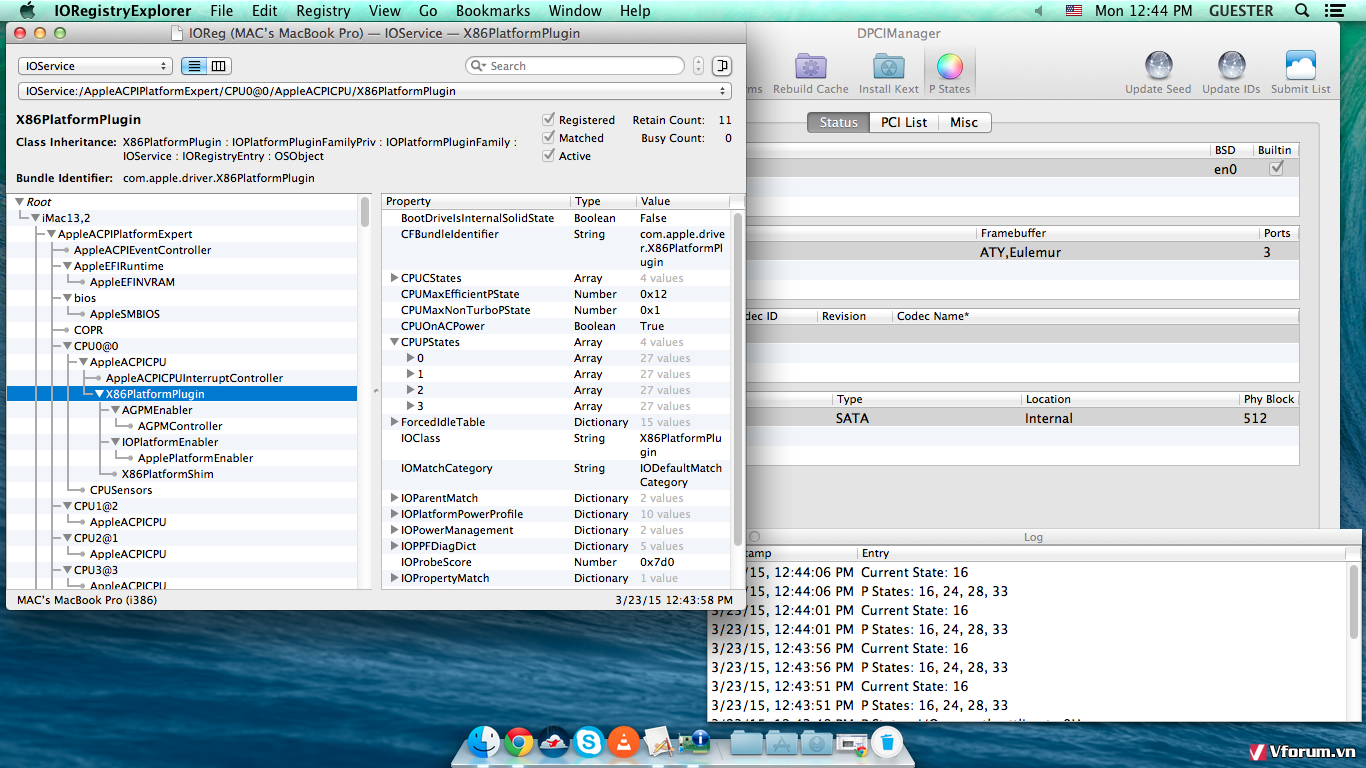Click Install Kext in DPCIManager toolbar
This screenshot has width=1366, height=768.
pos(888,73)
